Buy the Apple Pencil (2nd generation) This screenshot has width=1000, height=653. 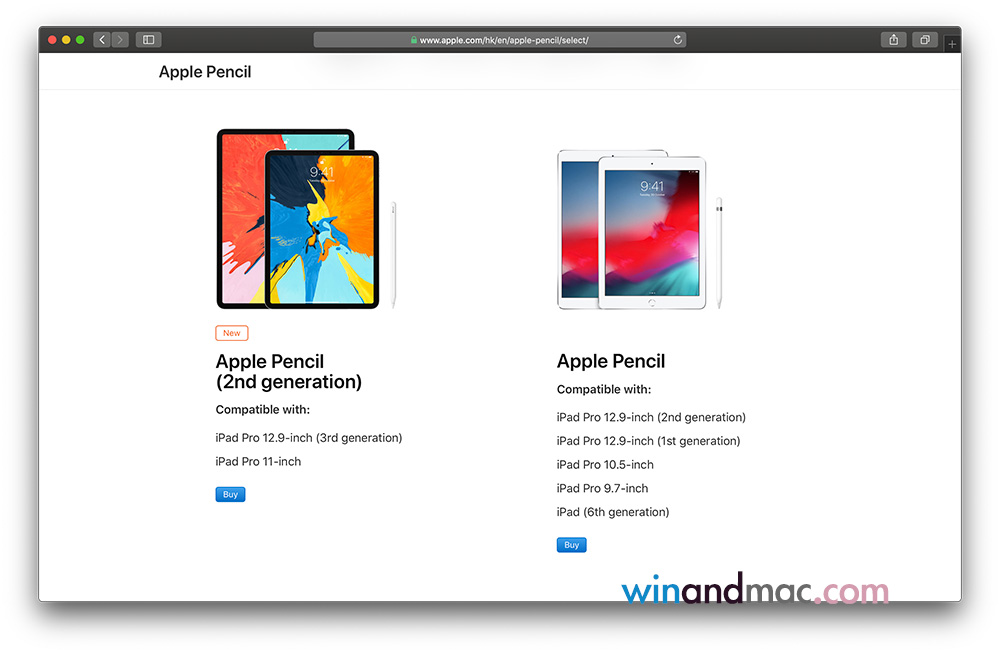230,494
